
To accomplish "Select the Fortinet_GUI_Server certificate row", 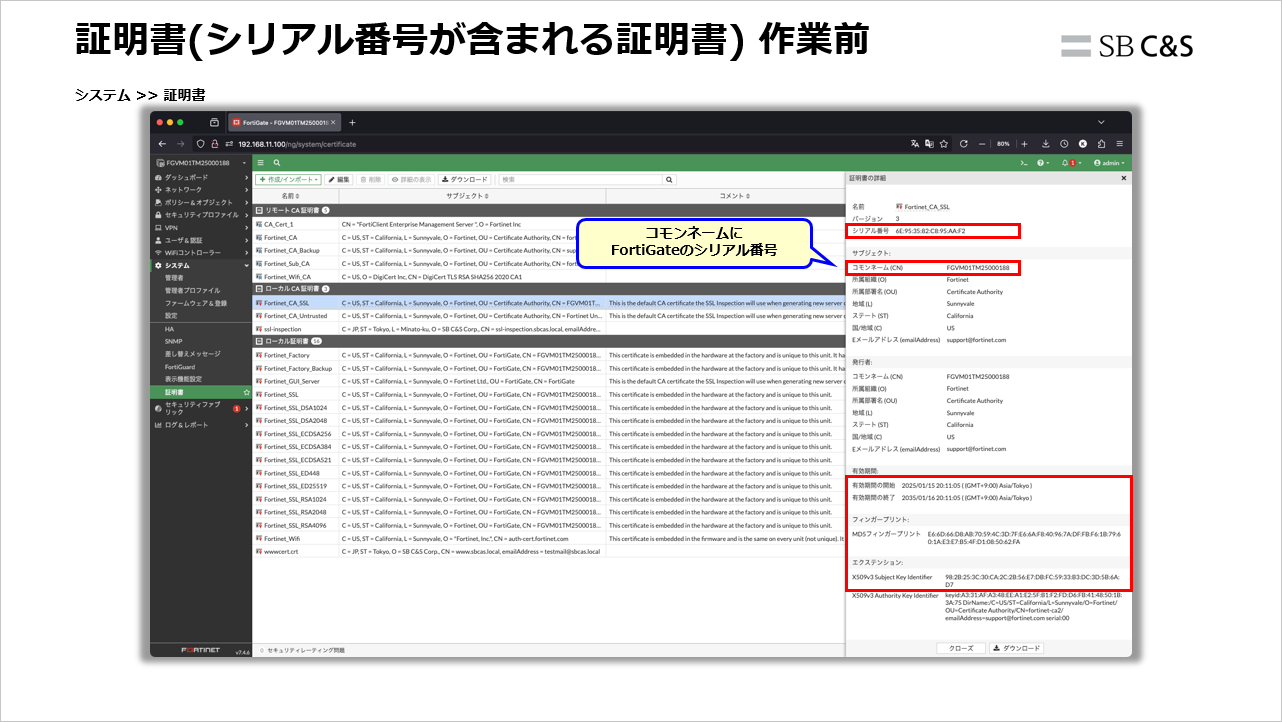I will point(549,381).
